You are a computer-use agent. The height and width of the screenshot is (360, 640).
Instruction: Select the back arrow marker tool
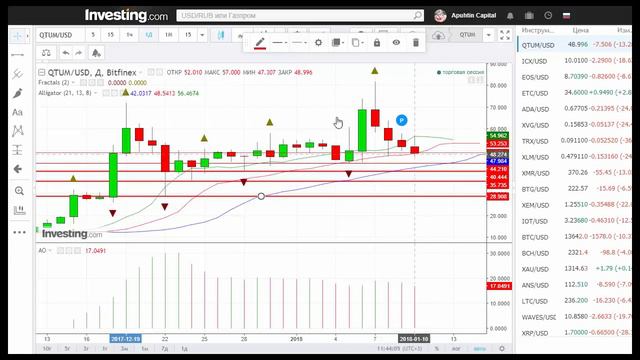(x=18, y=169)
